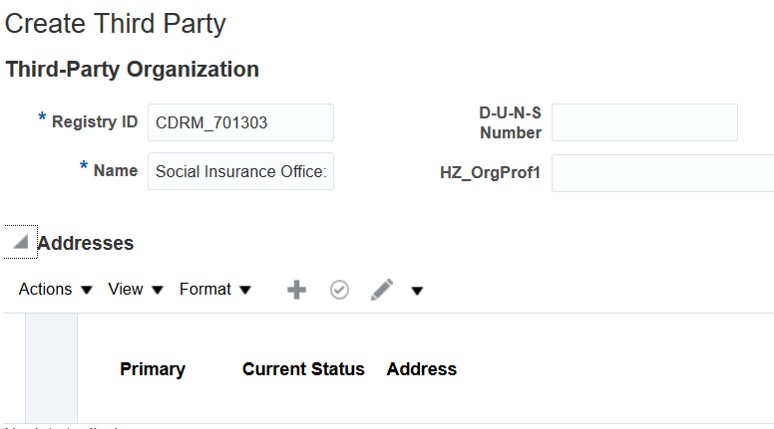
Task: Click the D-U-N-S Number text box
Action: point(644,123)
